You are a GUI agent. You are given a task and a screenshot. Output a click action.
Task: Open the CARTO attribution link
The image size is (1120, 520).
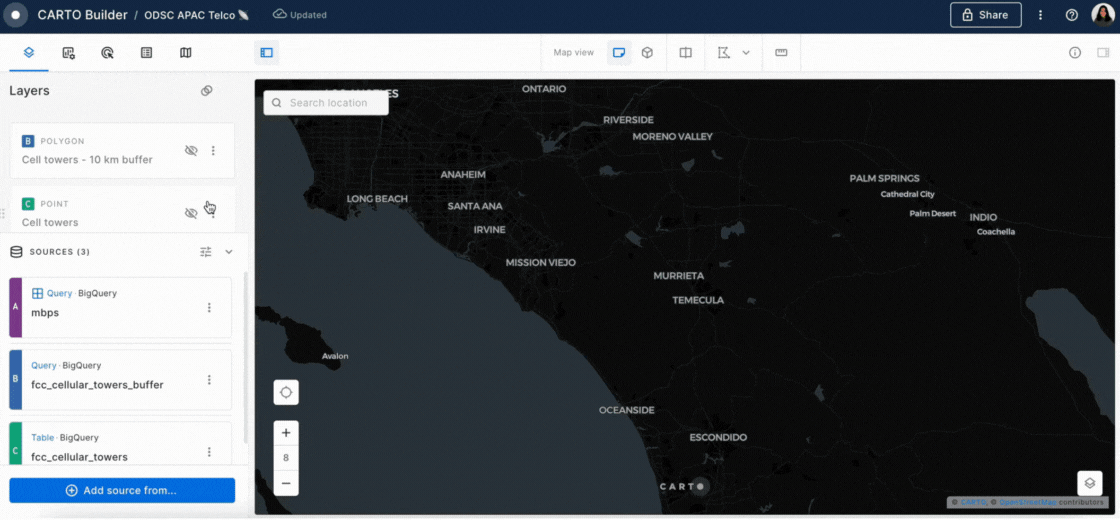(x=974, y=503)
